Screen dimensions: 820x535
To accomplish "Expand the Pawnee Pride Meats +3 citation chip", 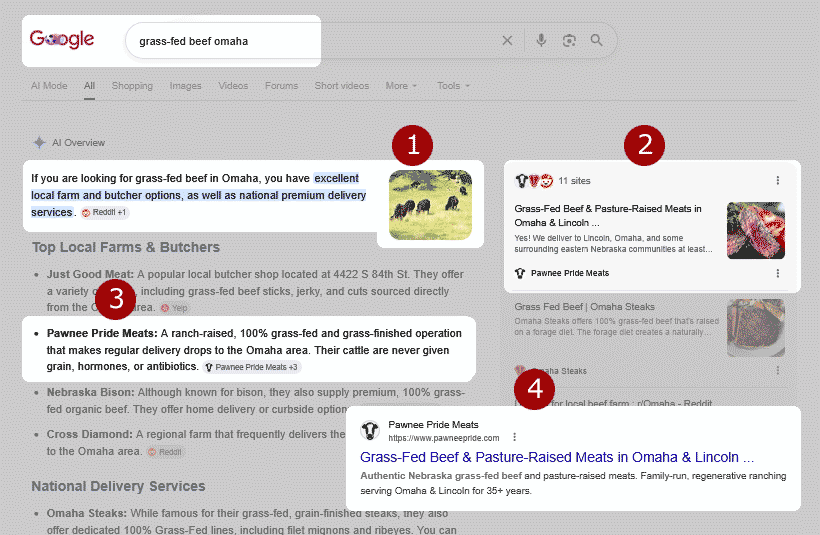I will point(252,367).
